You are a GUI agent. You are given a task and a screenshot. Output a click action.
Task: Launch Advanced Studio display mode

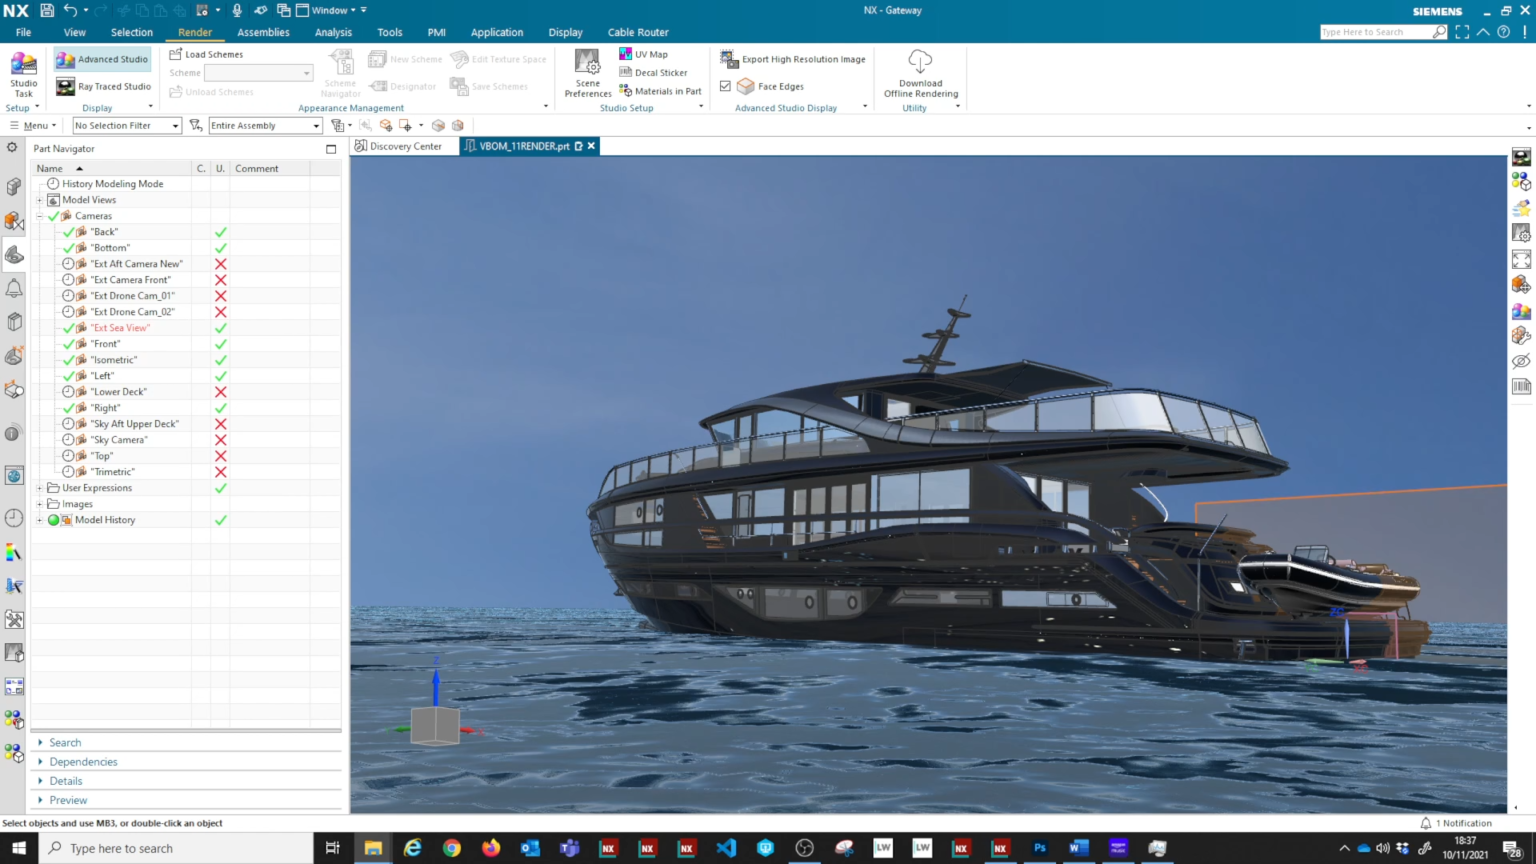101,58
